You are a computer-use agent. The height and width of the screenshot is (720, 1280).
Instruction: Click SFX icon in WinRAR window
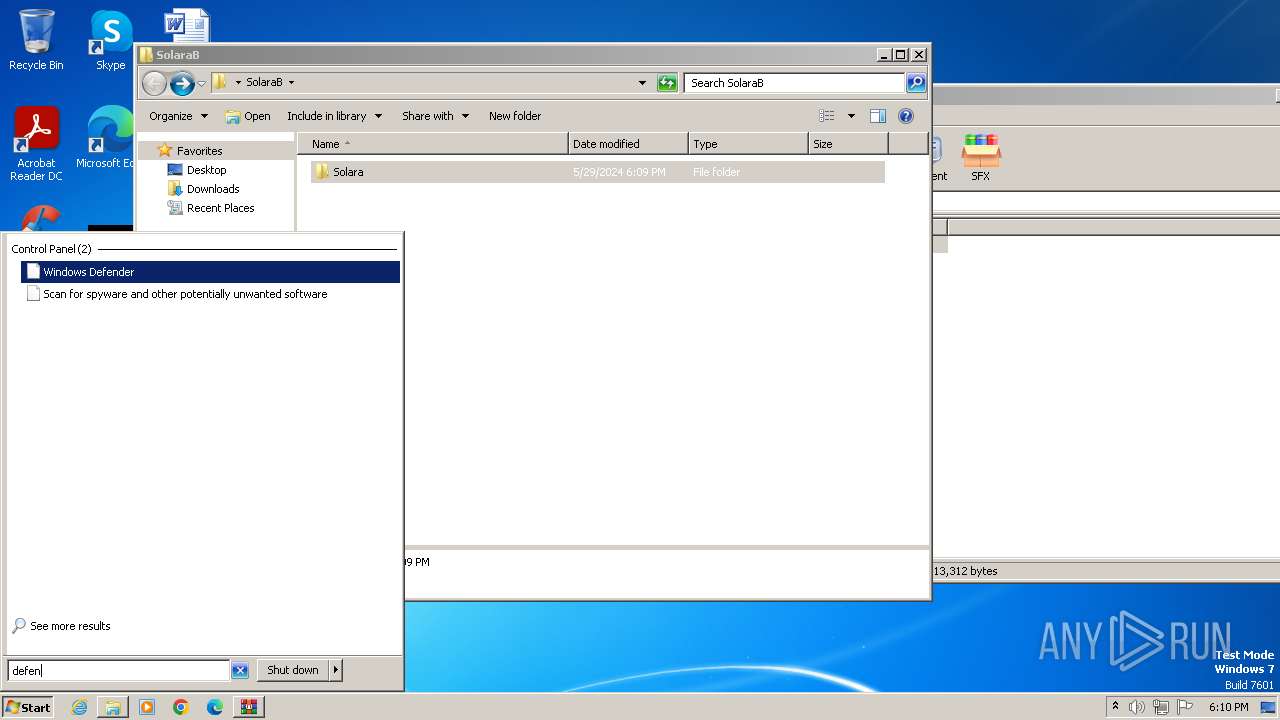[x=980, y=158]
